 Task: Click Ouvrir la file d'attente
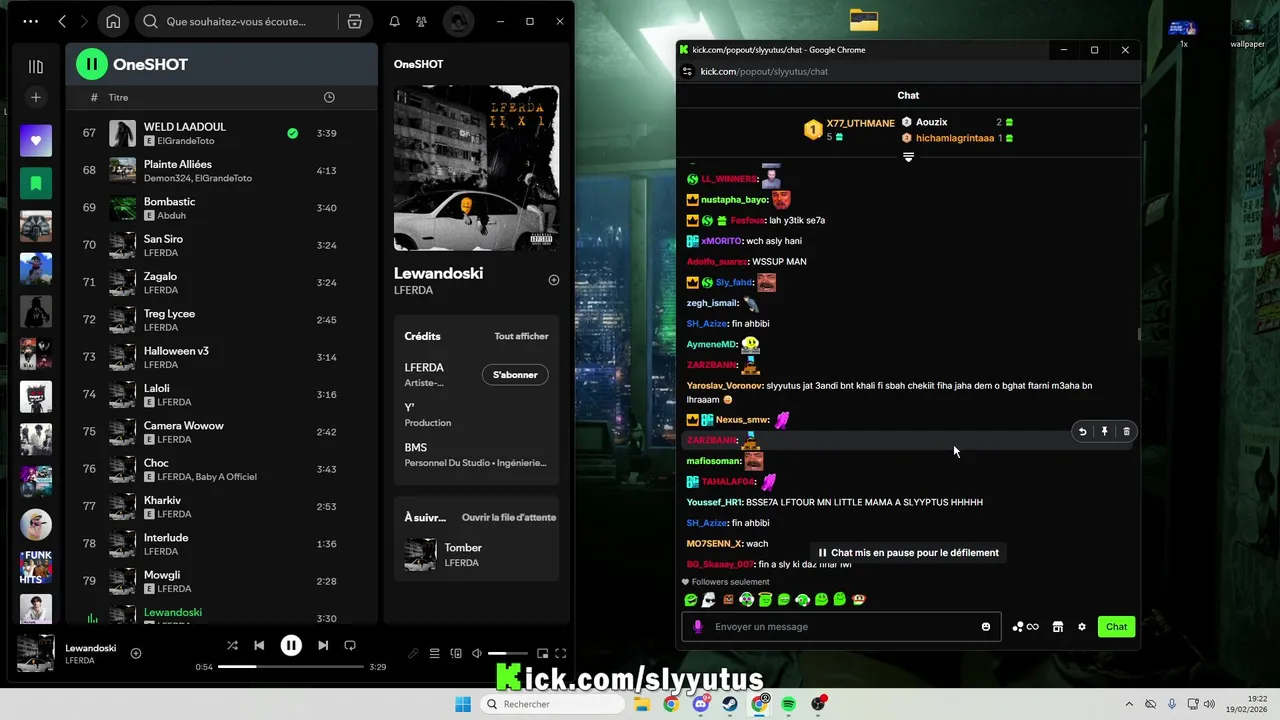(509, 517)
